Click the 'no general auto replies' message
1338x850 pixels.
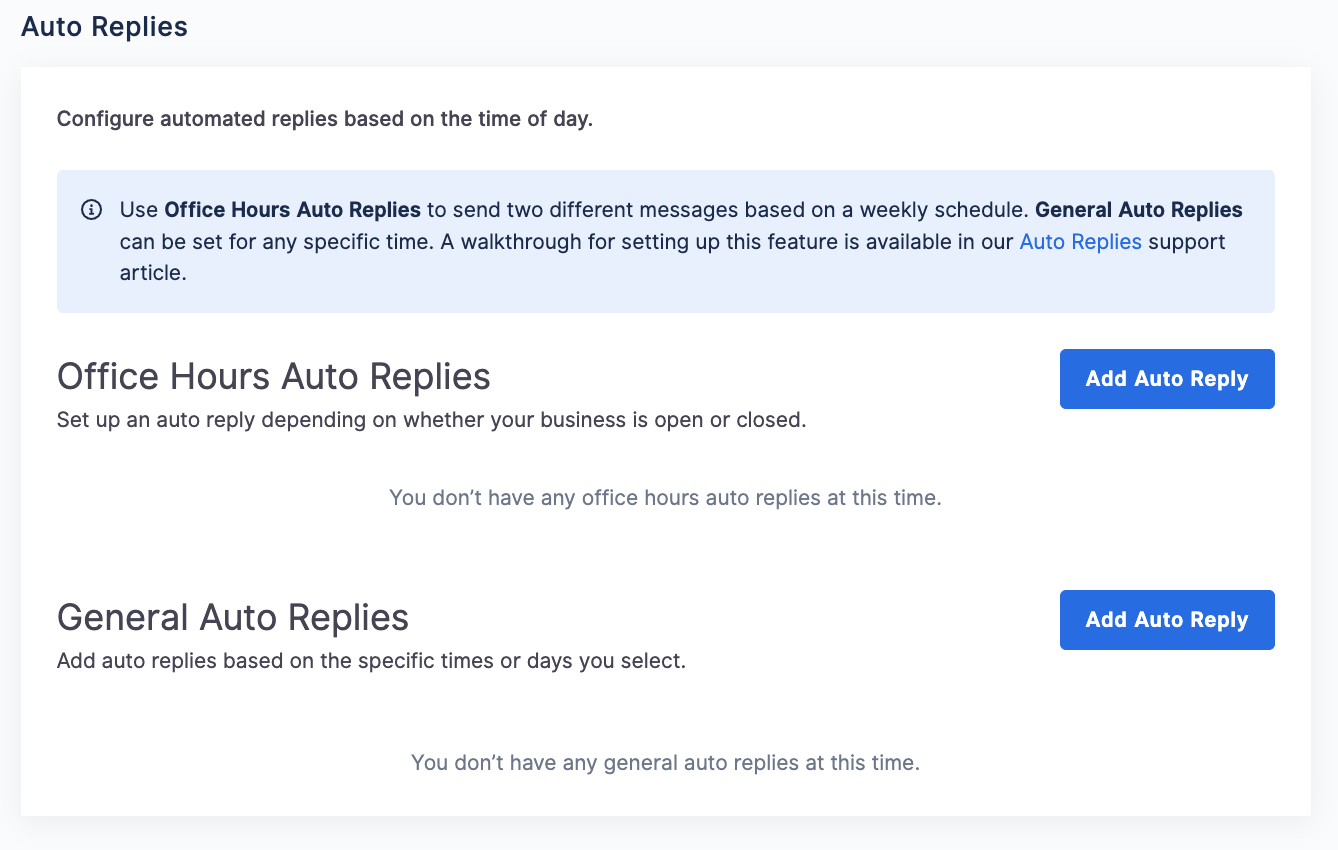(x=665, y=763)
